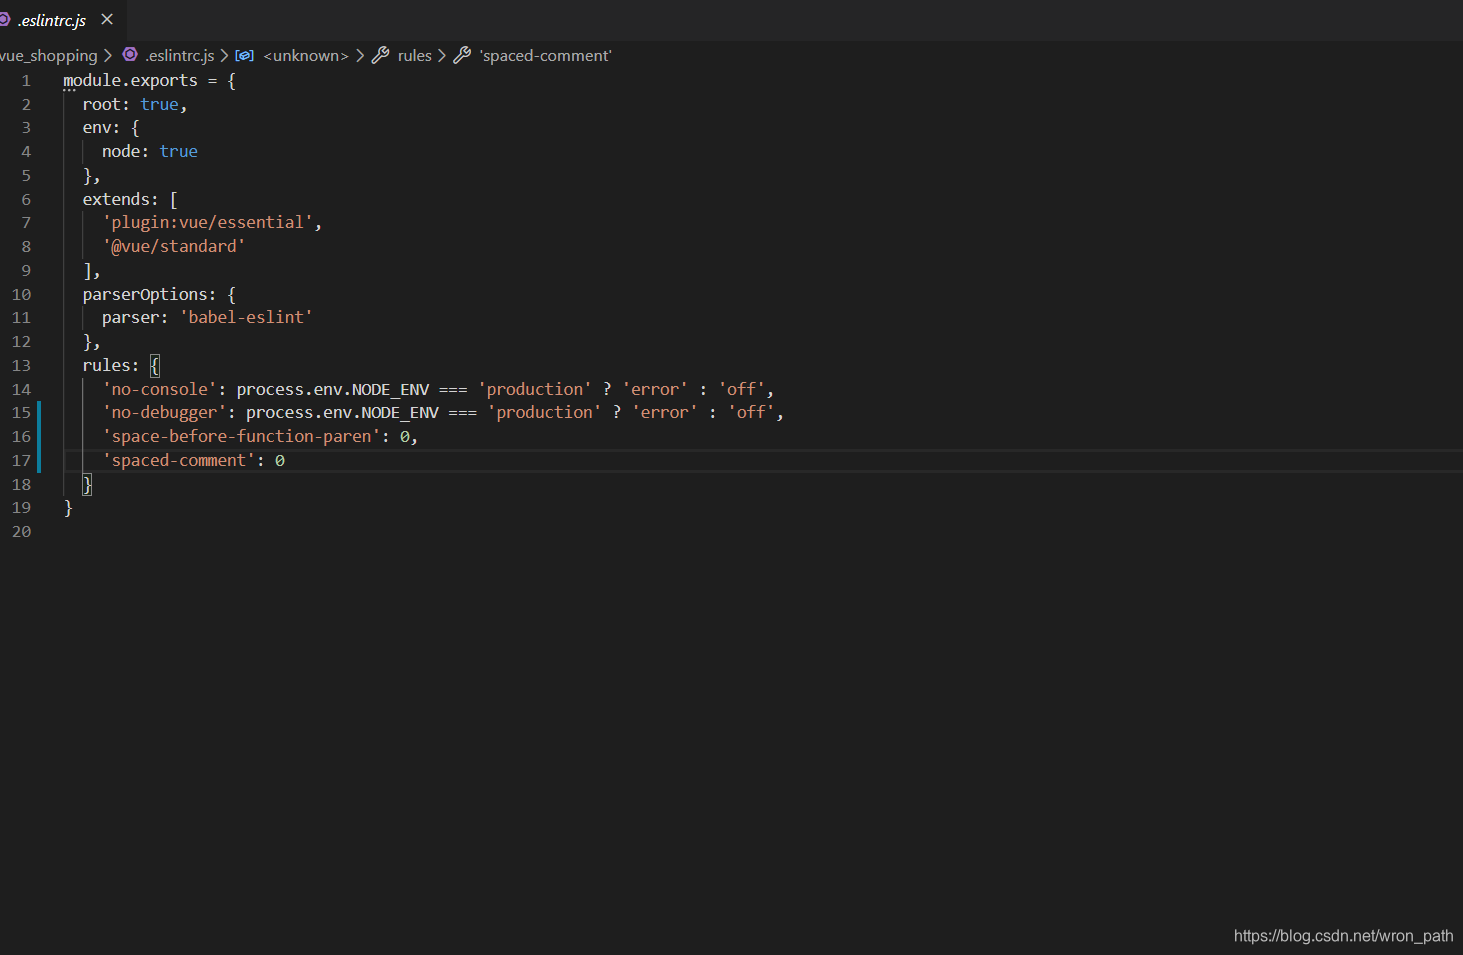The width and height of the screenshot is (1463, 955).
Task: Click line number 20 in gutter
Action: [x=21, y=532]
